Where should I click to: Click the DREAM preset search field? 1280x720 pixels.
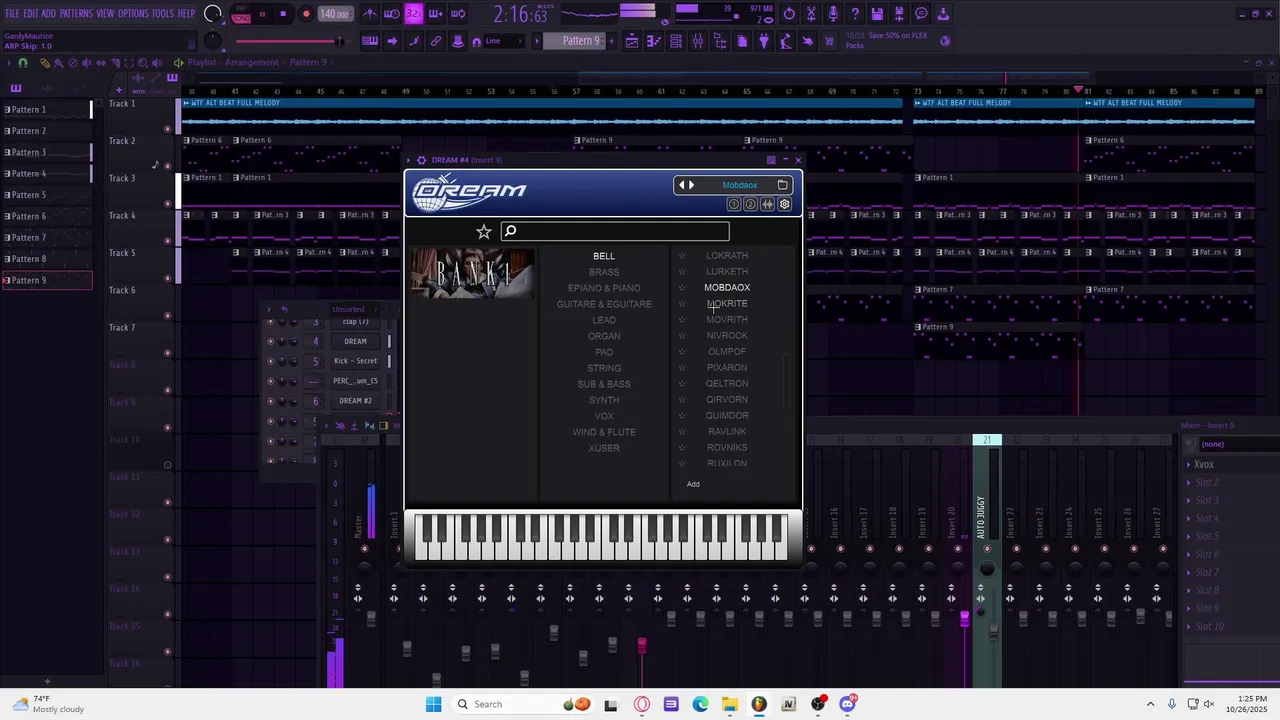pos(615,232)
